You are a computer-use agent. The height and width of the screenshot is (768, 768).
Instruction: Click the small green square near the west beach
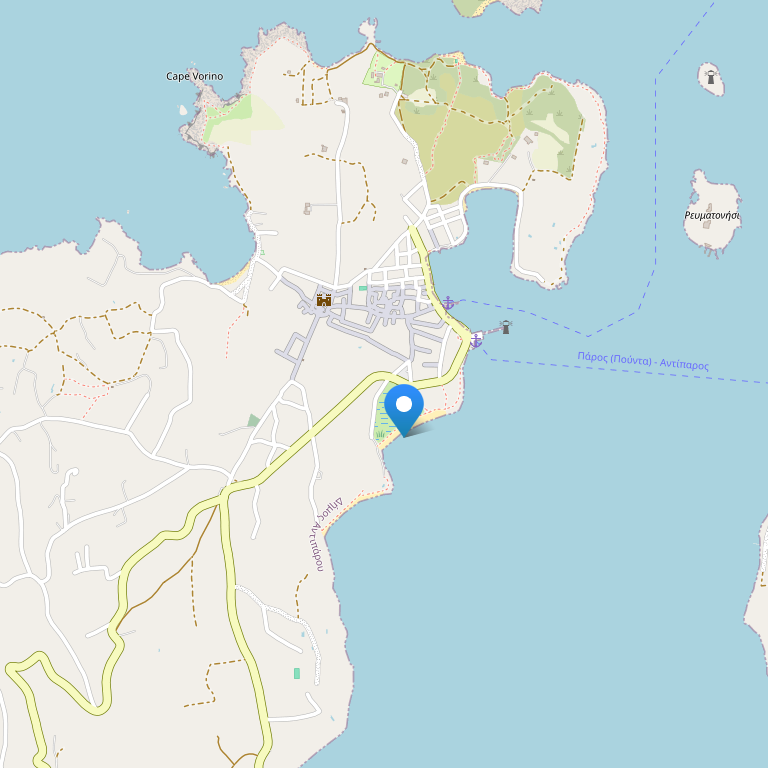pyautogui.click(x=263, y=252)
